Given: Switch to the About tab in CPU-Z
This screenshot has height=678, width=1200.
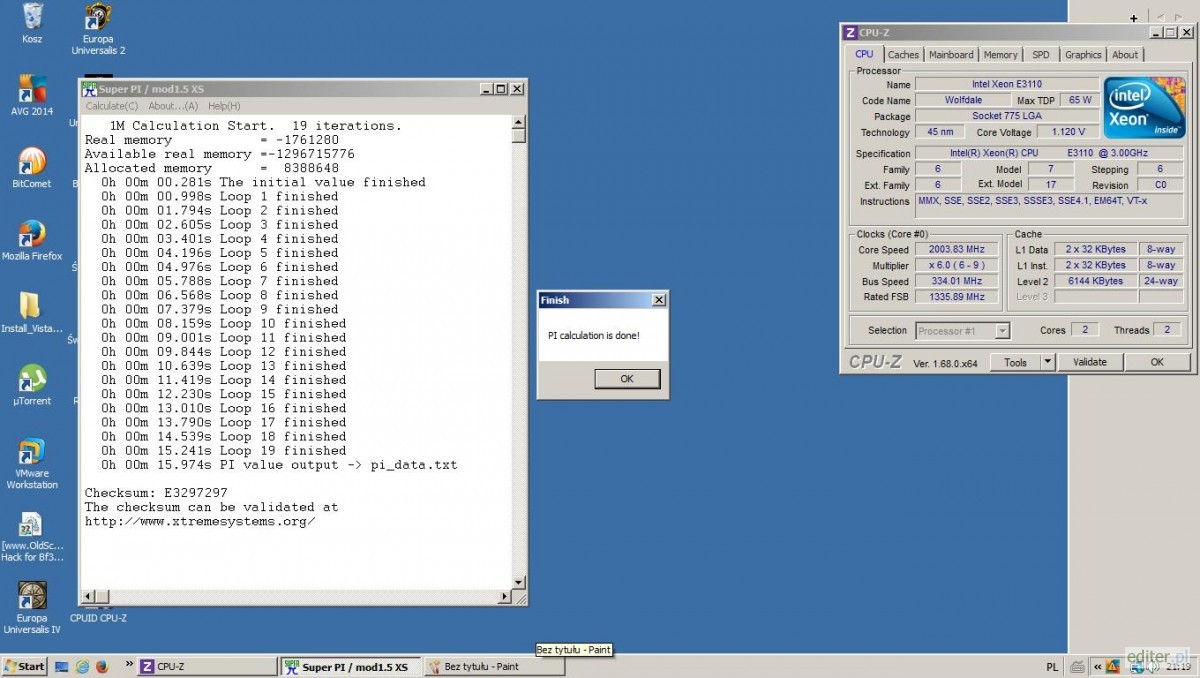Looking at the screenshot, I should (1125, 55).
